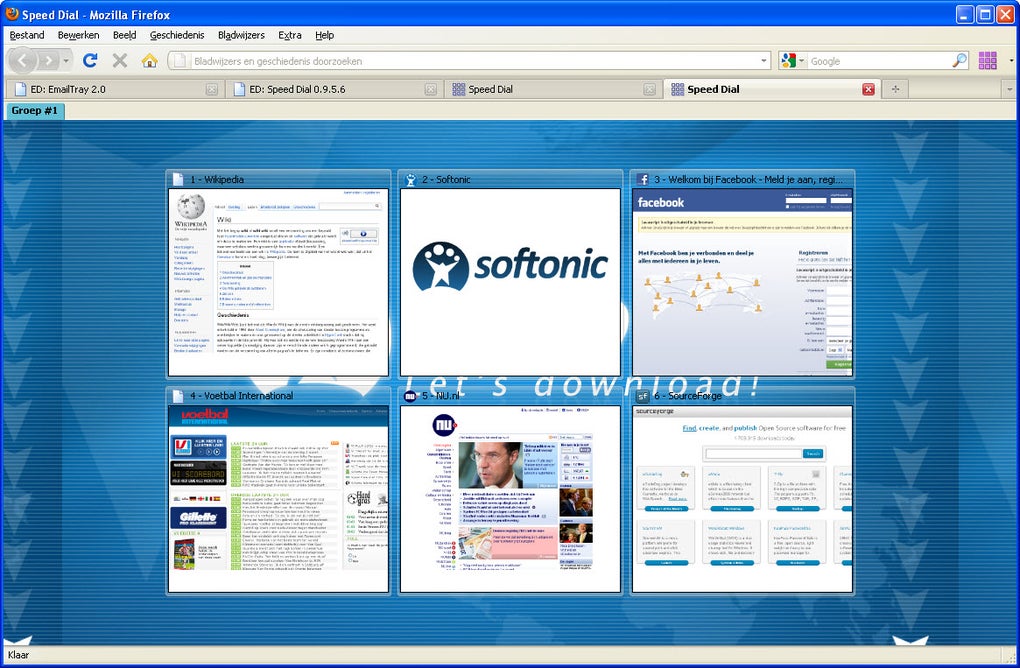Click the 'Klaar' status bar text
This screenshot has height=668, width=1020.
click(x=18, y=655)
